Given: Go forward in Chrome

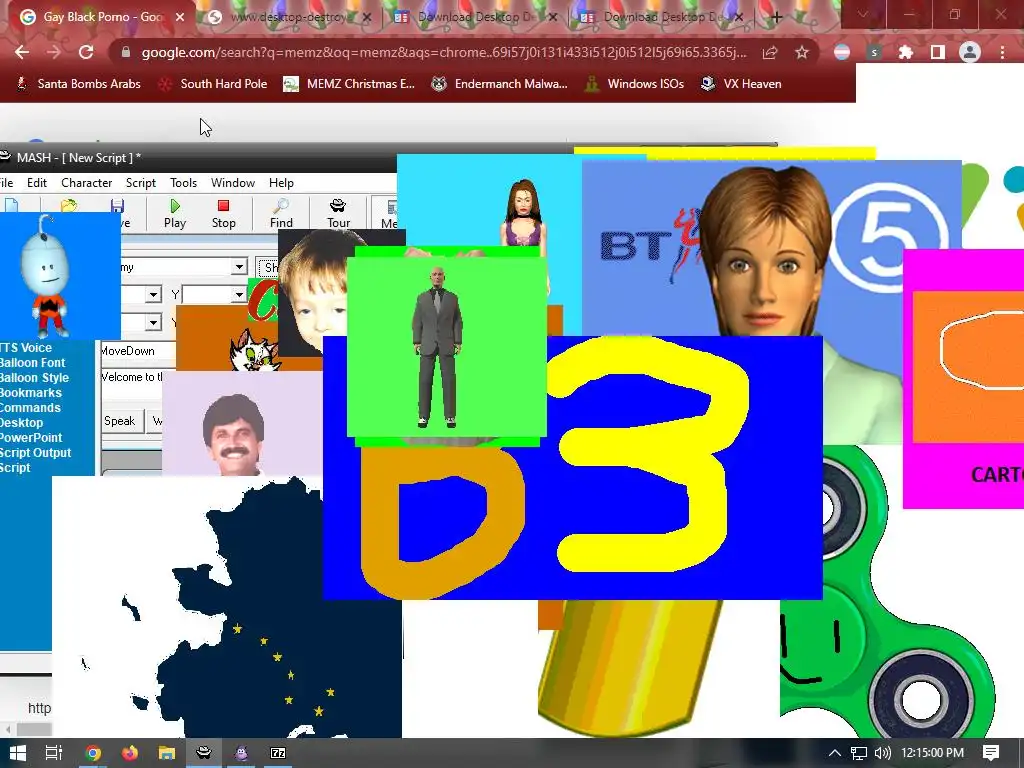Looking at the screenshot, I should click(54, 52).
